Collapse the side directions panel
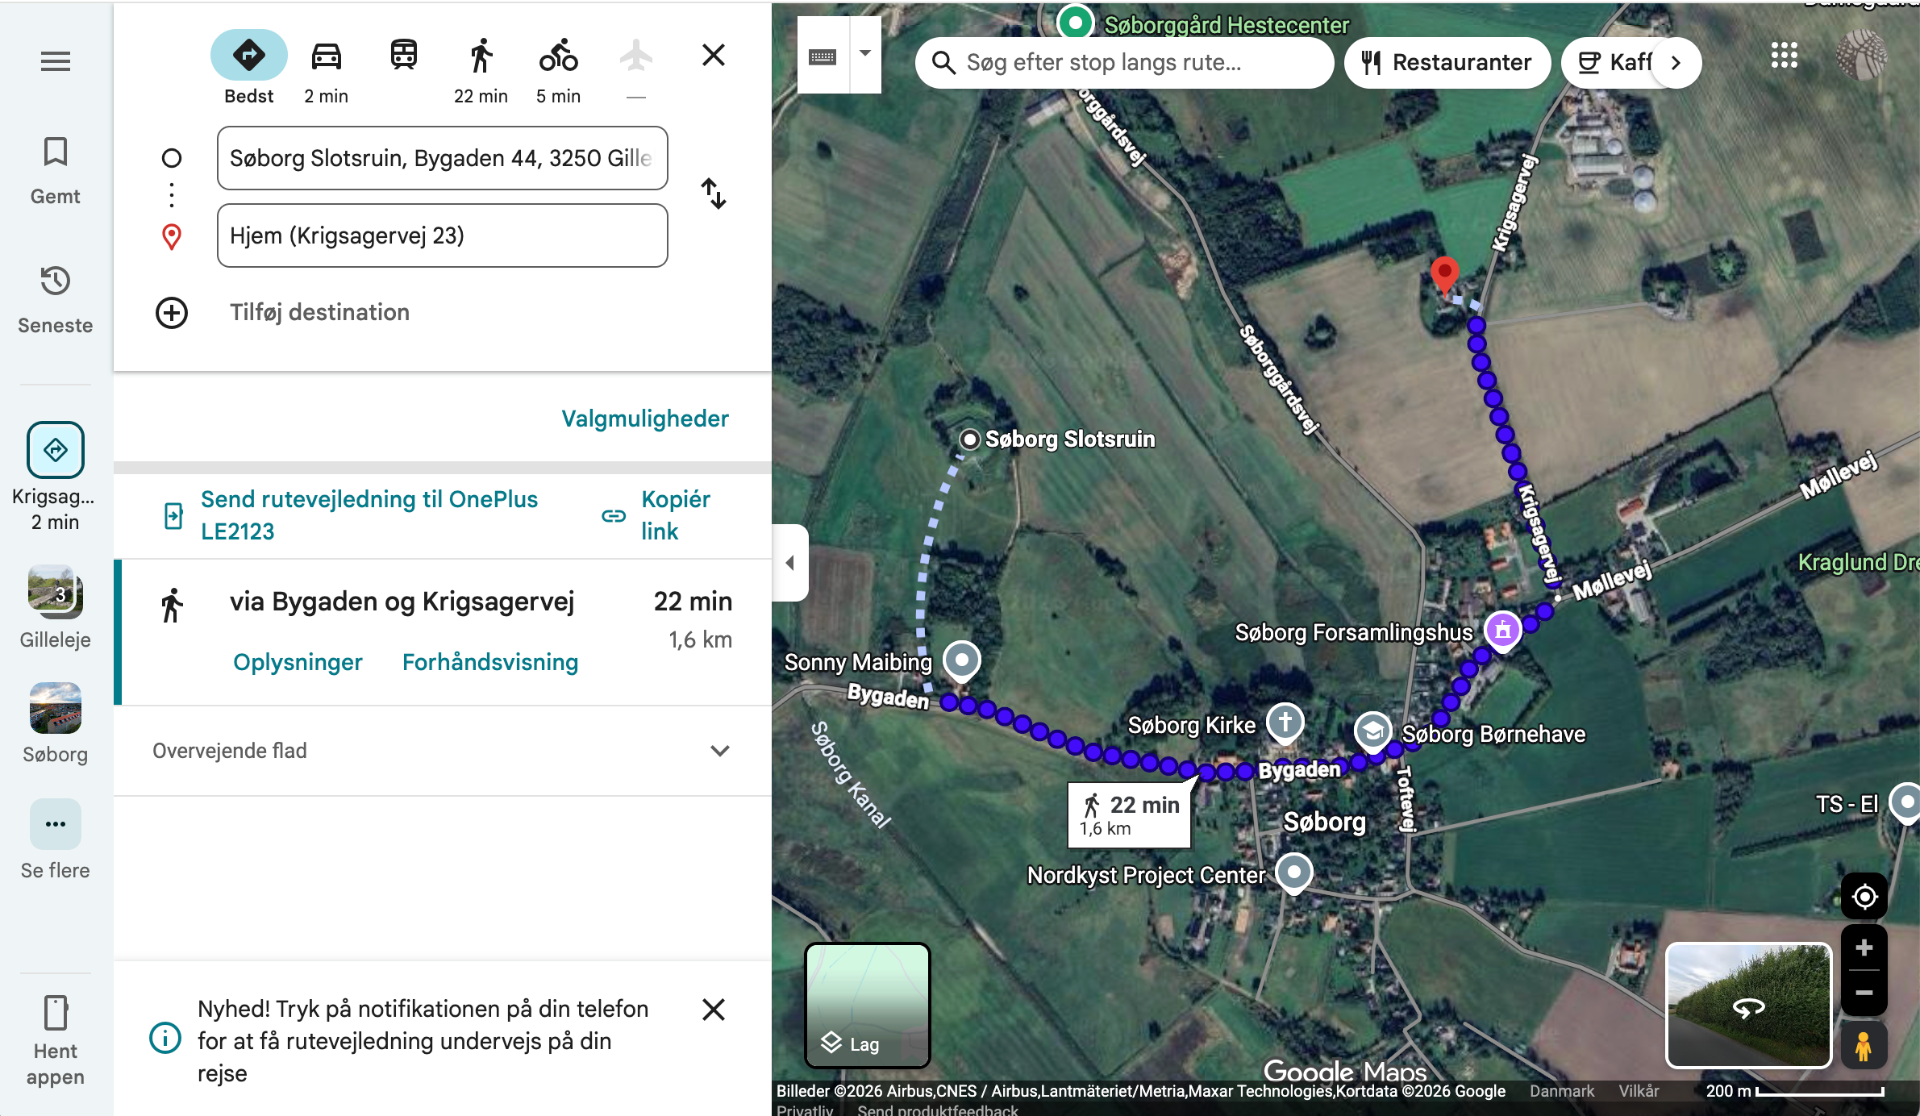Screen dimensions: 1920x1116 click(x=790, y=563)
